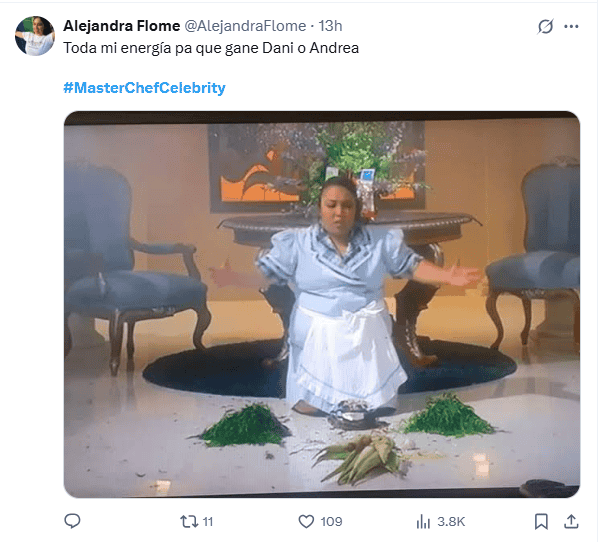The width and height of the screenshot is (607, 542).
Task: Click the 3.8K views count
Action: pyautogui.click(x=451, y=521)
